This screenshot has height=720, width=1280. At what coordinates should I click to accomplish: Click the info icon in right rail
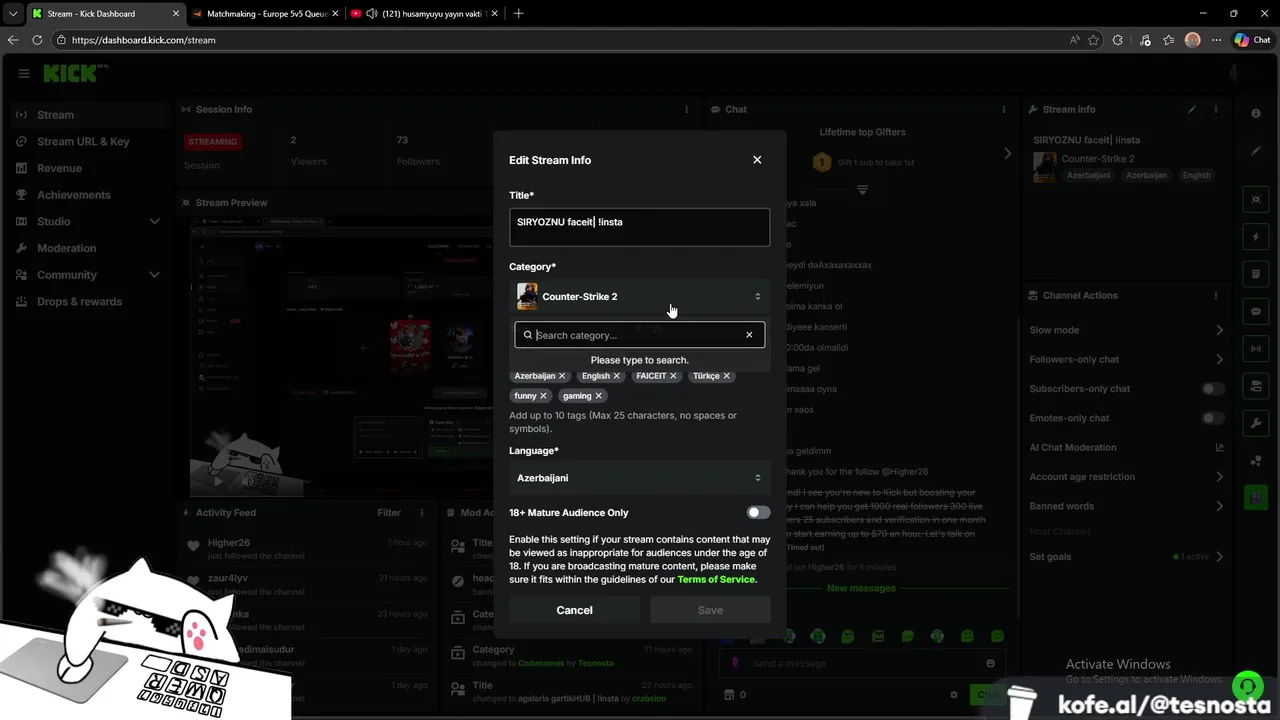(1256, 113)
